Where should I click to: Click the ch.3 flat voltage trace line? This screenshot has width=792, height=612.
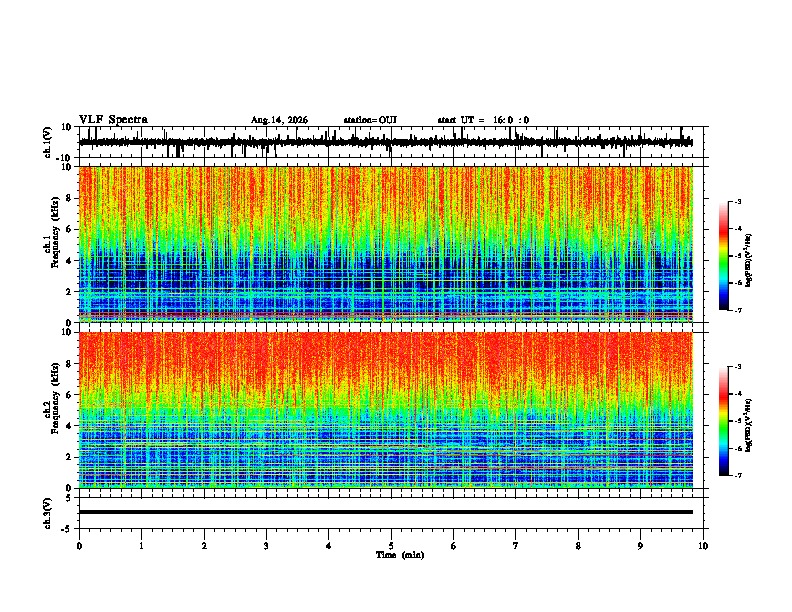pos(385,512)
